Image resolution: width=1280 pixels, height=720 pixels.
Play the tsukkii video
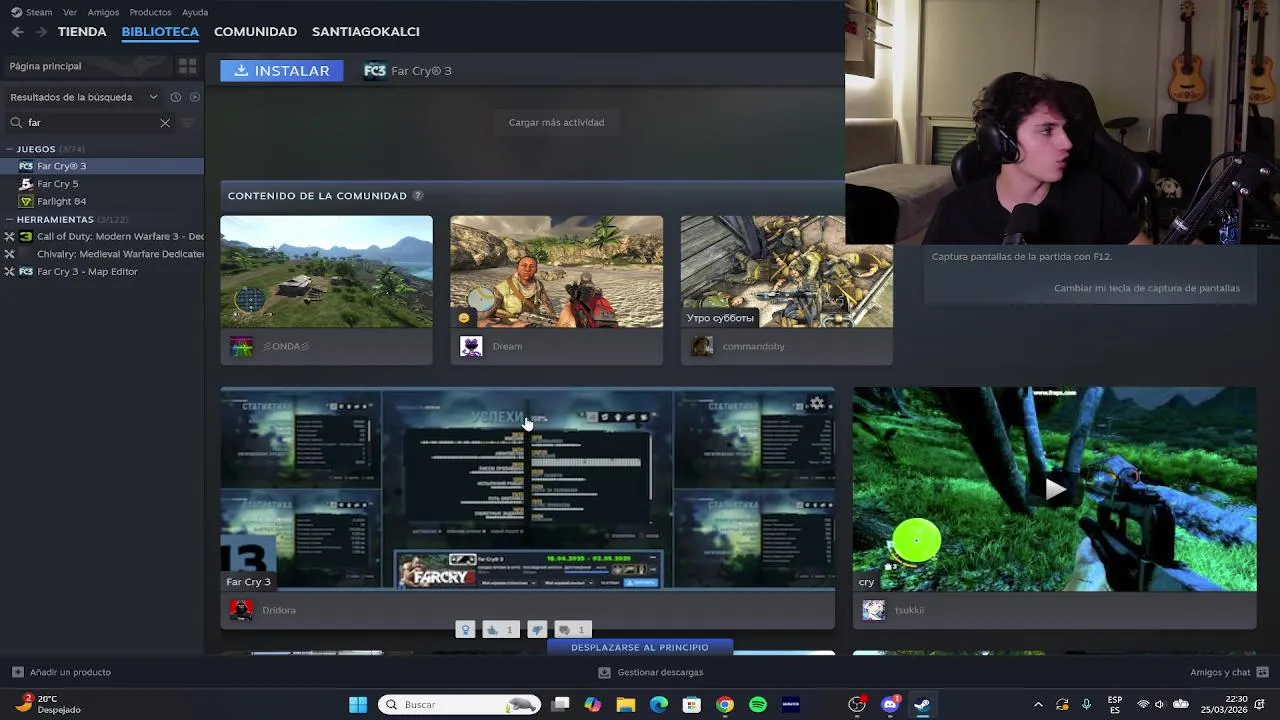(1054, 489)
